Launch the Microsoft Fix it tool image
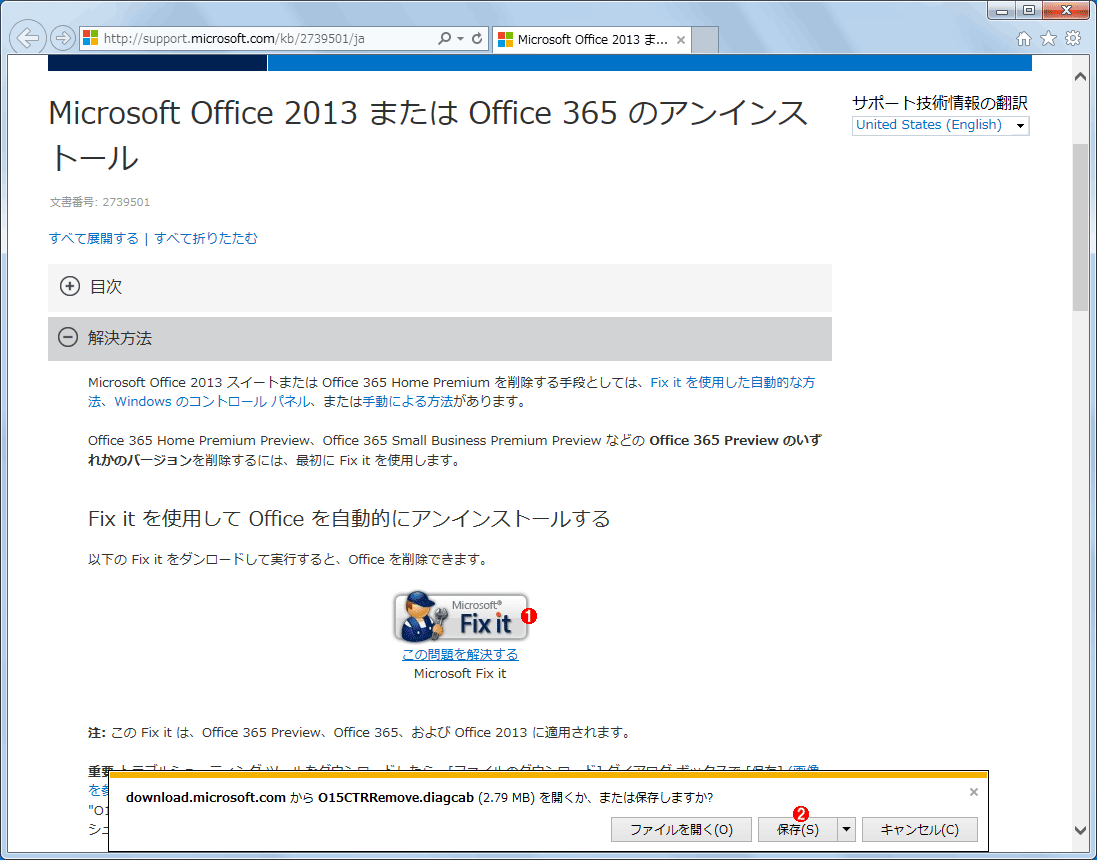Image resolution: width=1097 pixels, height=860 pixels. [x=461, y=616]
